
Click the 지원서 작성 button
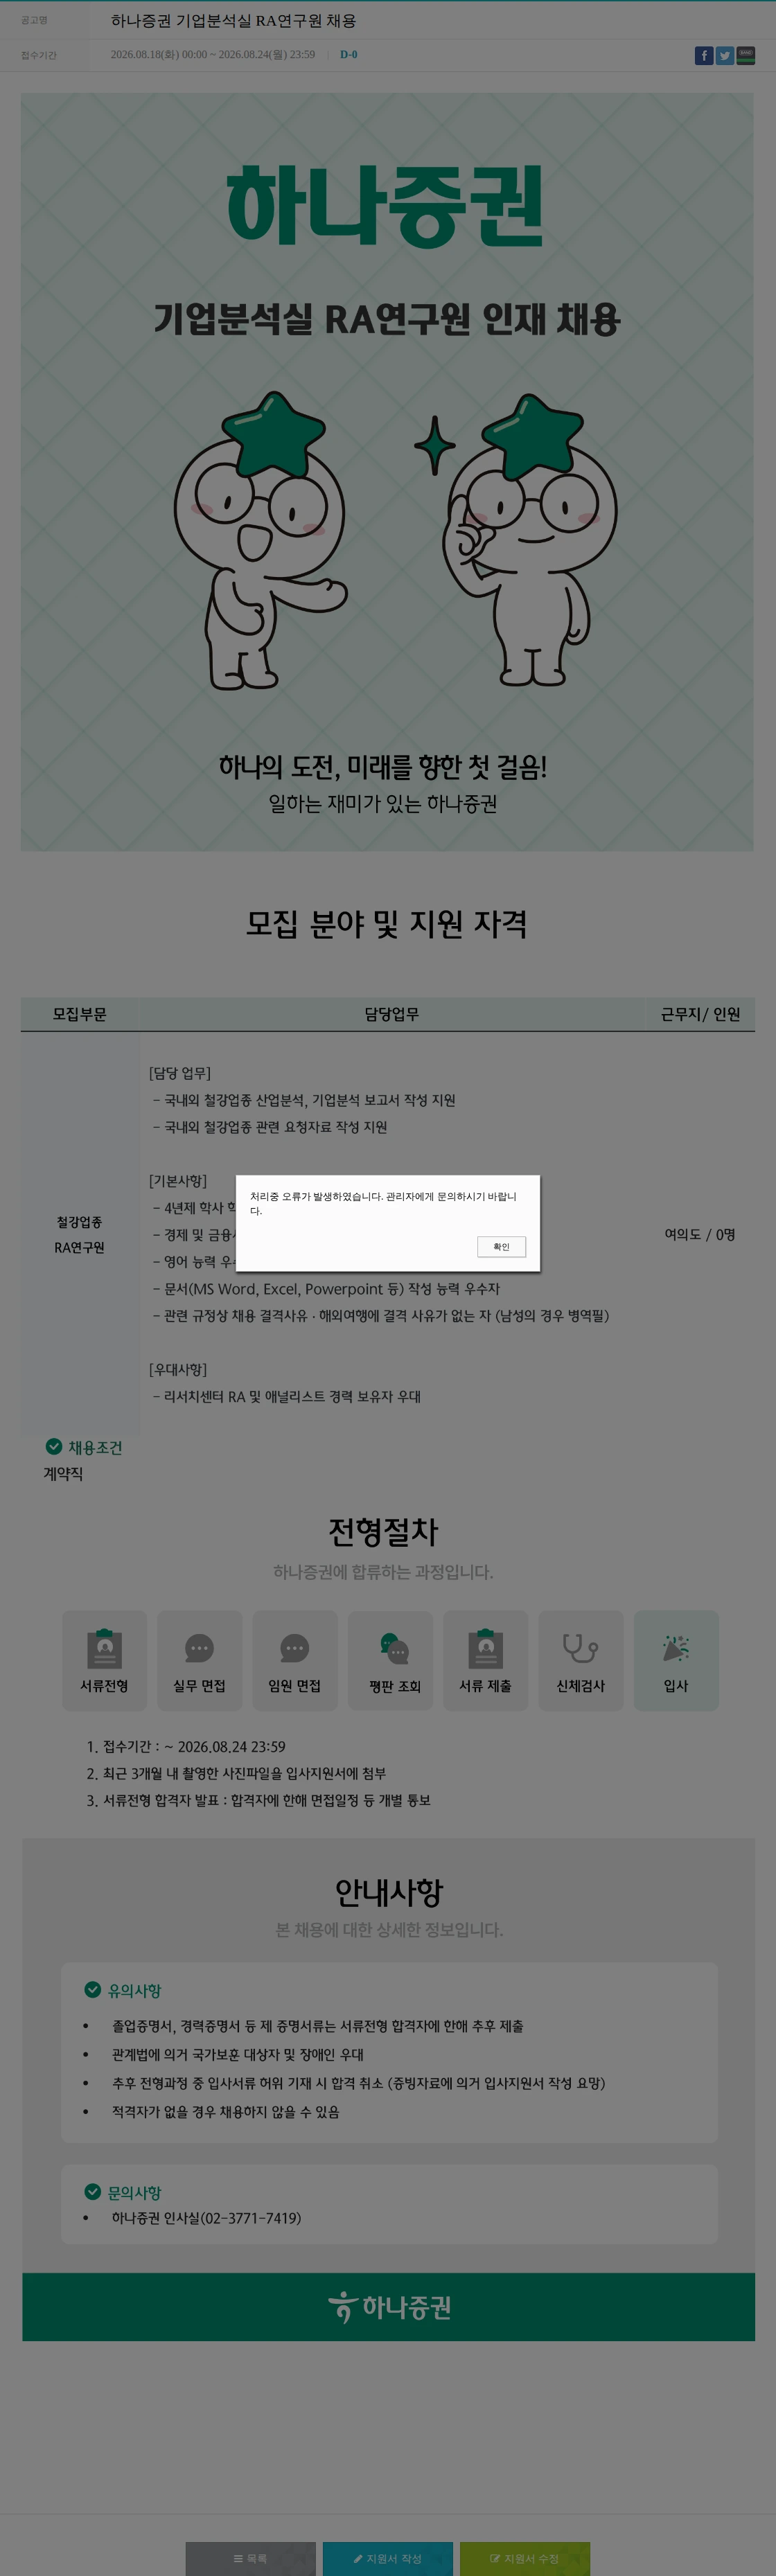coord(388,2558)
